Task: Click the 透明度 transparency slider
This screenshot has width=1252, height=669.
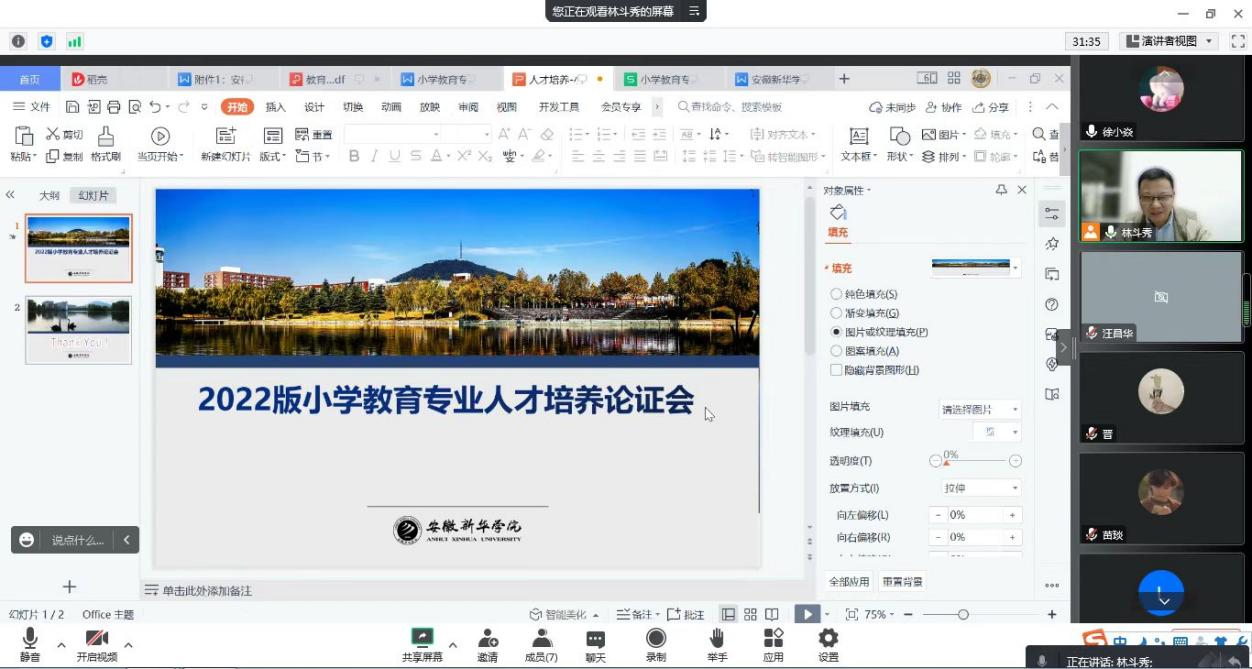Action: (975, 461)
